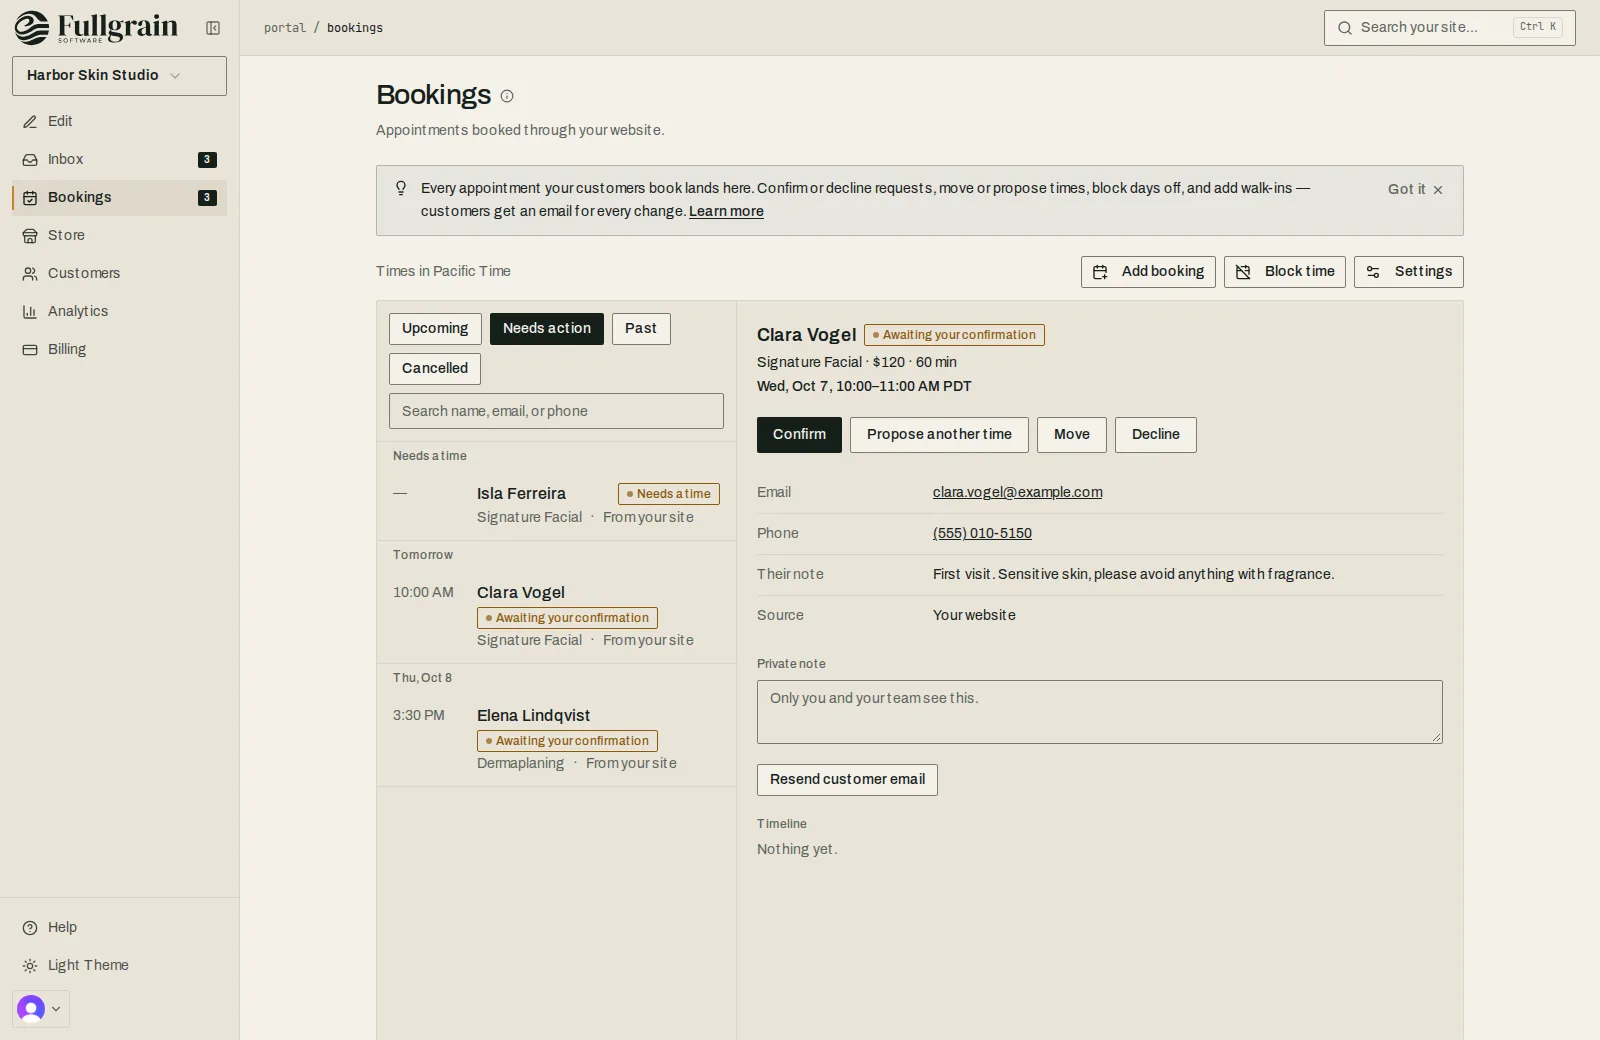1600x1040 pixels.
Task: View Analytics from the sidebar
Action: pos(119,311)
